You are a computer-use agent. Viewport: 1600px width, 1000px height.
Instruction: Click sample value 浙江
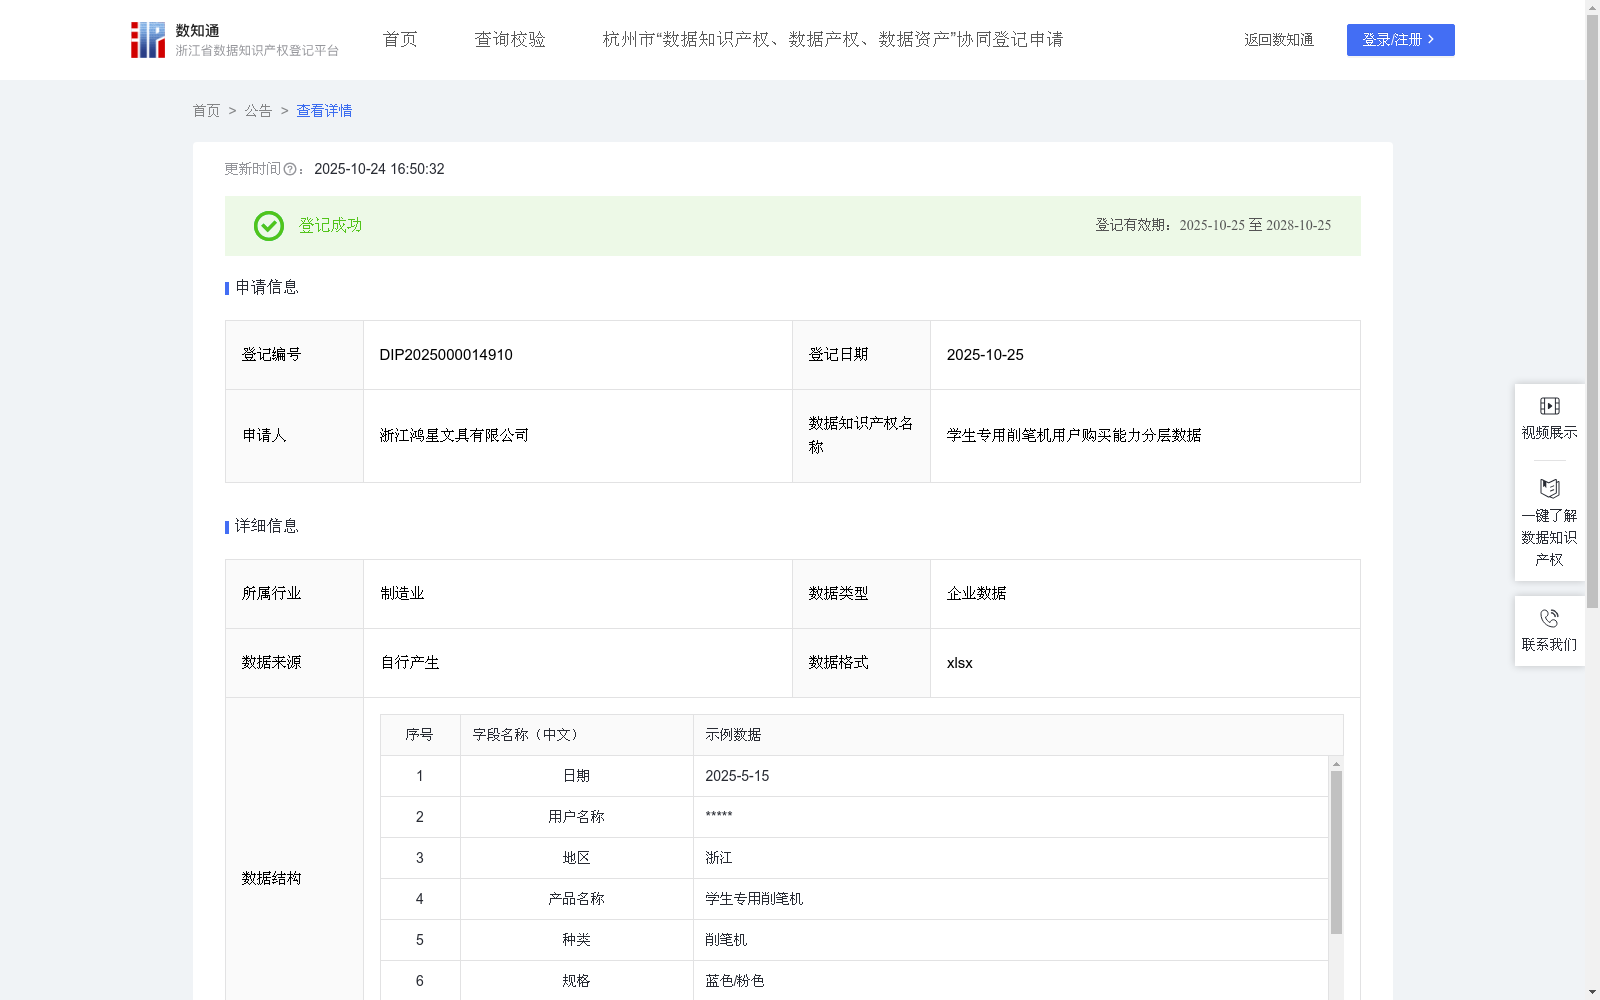(719, 858)
